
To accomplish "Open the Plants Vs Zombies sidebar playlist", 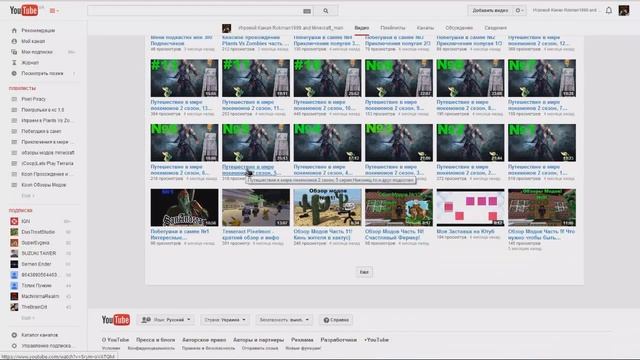I will click(x=45, y=120).
